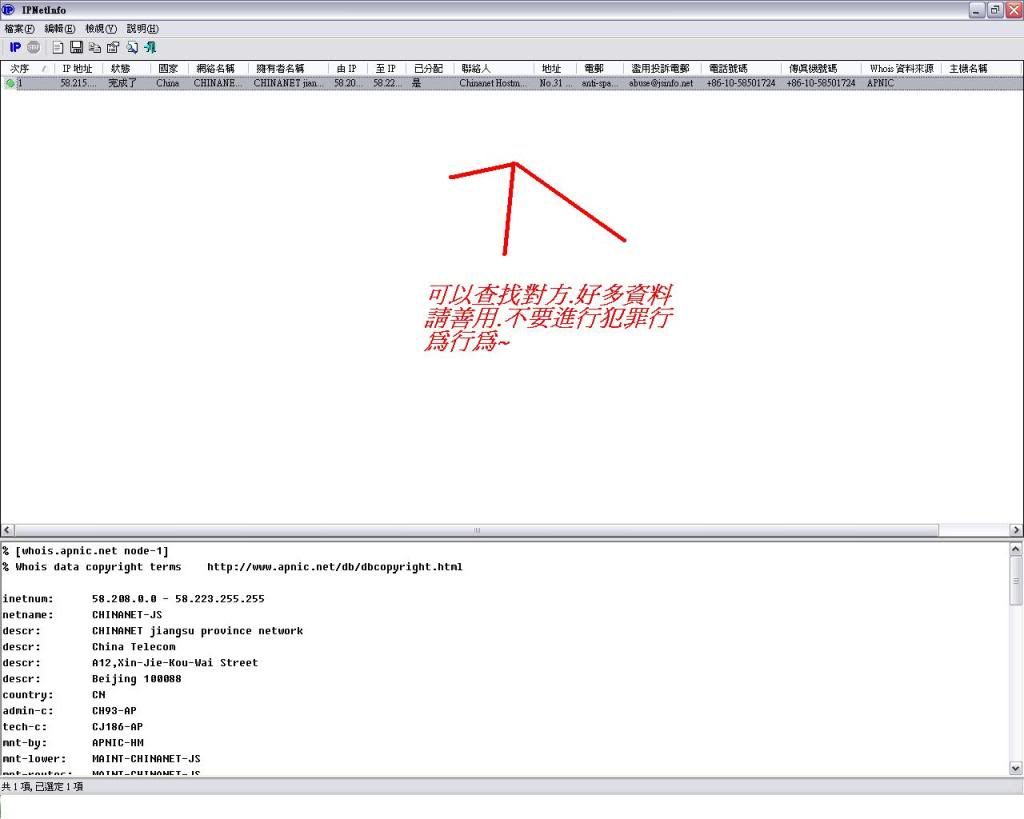The image size is (1024, 819).
Task: Sort by Whois 資料來源 column header
Action: tap(901, 69)
